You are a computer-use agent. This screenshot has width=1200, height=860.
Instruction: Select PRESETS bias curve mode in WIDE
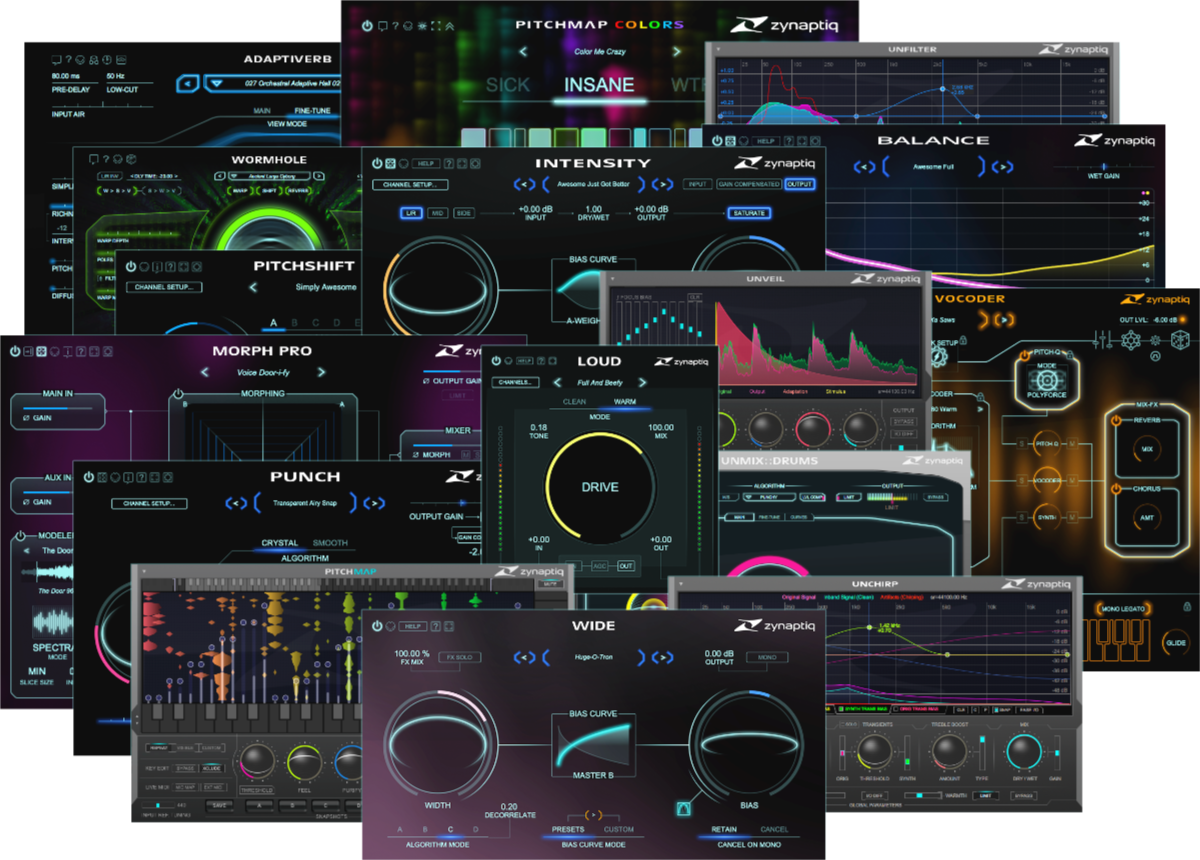click(568, 829)
